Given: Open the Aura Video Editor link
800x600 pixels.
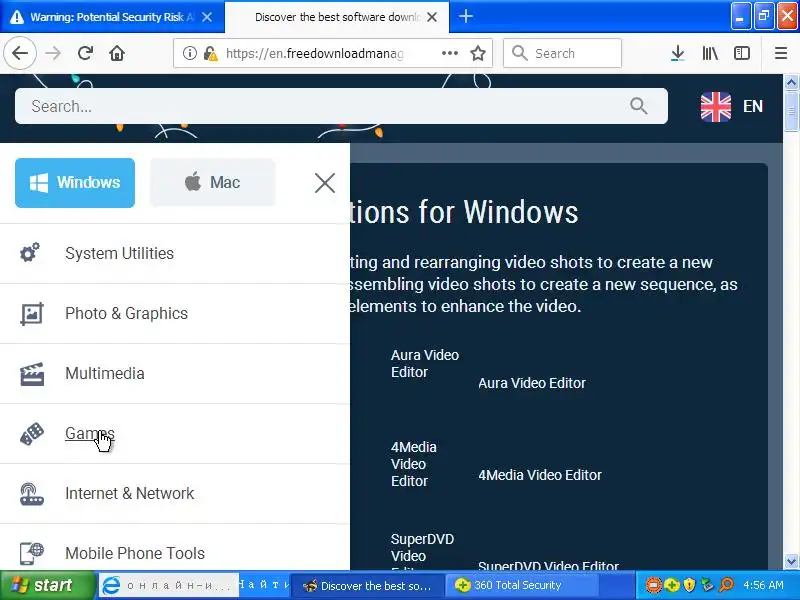Looking at the screenshot, I should (x=532, y=383).
